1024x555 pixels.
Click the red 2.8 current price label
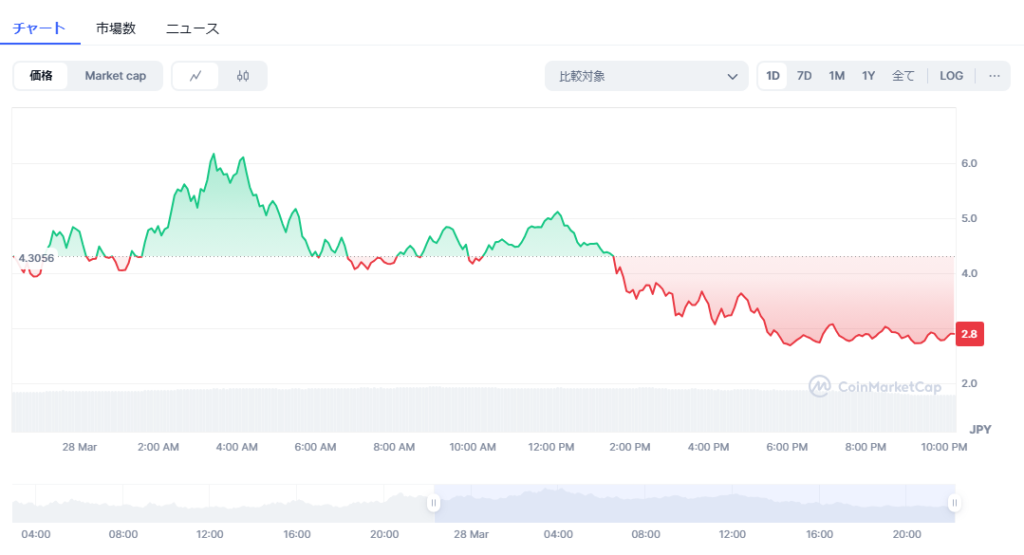[970, 335]
